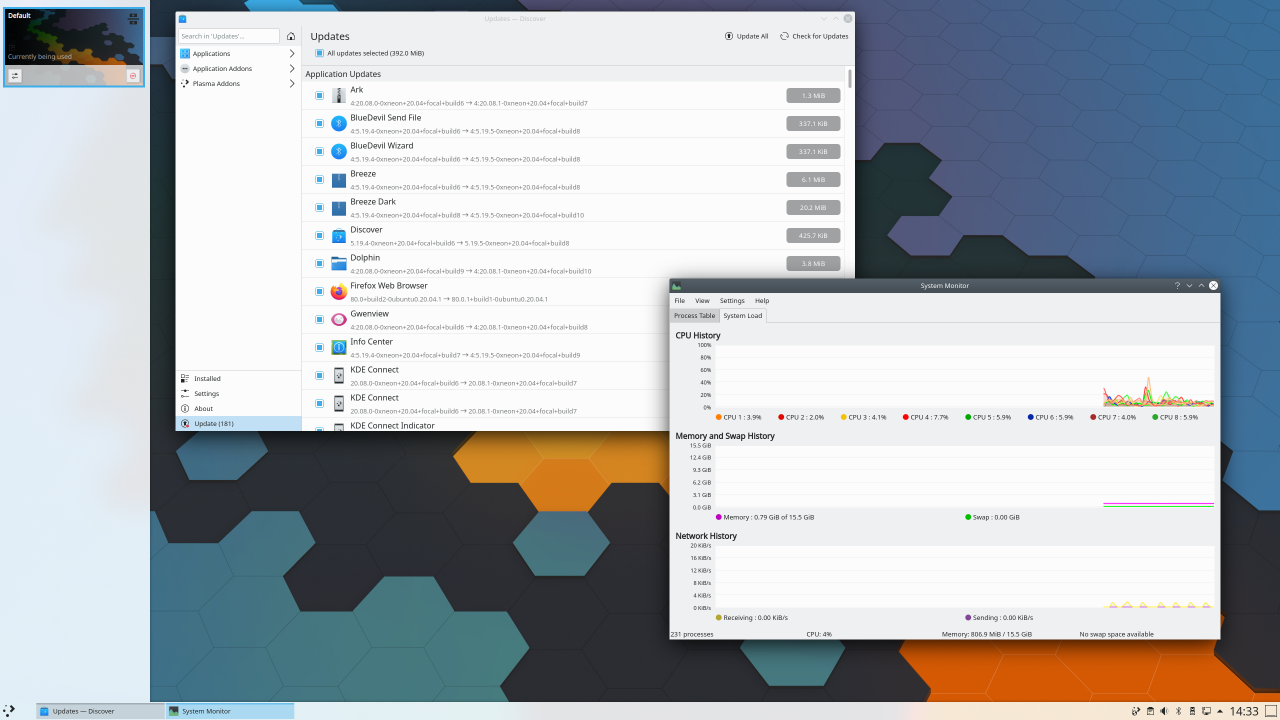Click the Gwenview icon
The image size is (1280, 720).
(339, 320)
